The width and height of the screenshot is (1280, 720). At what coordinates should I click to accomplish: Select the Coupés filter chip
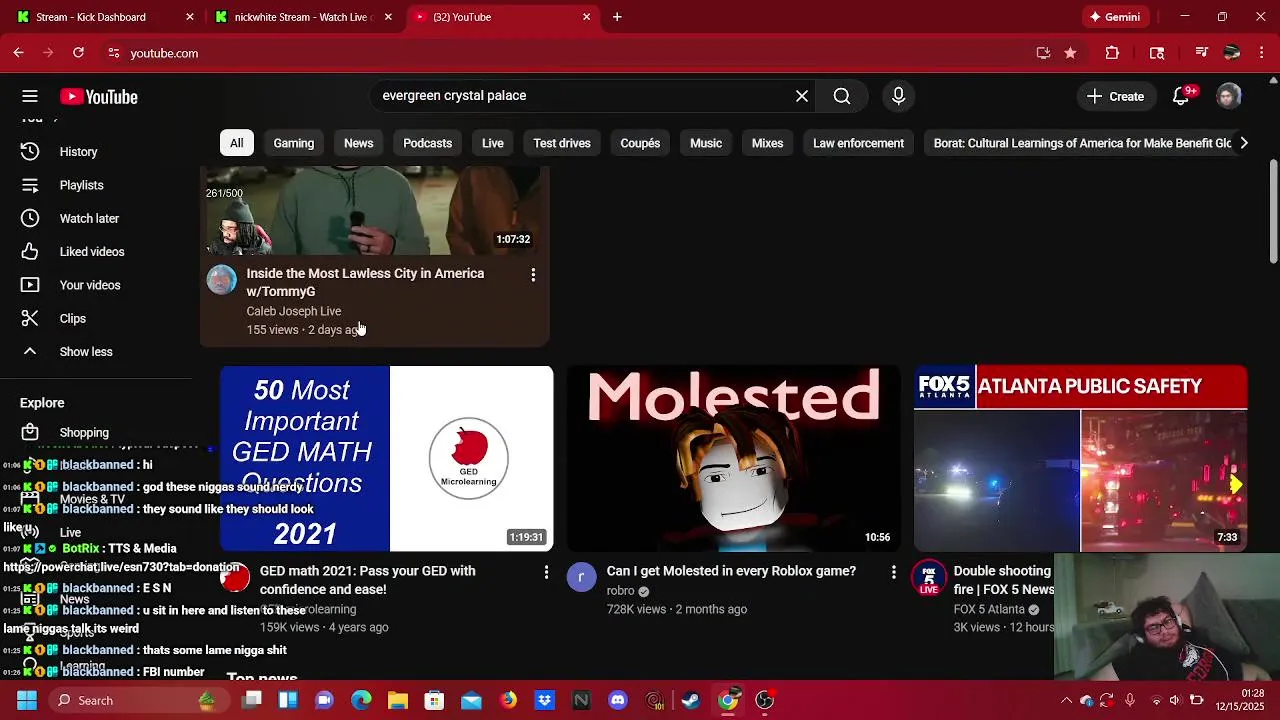[640, 143]
